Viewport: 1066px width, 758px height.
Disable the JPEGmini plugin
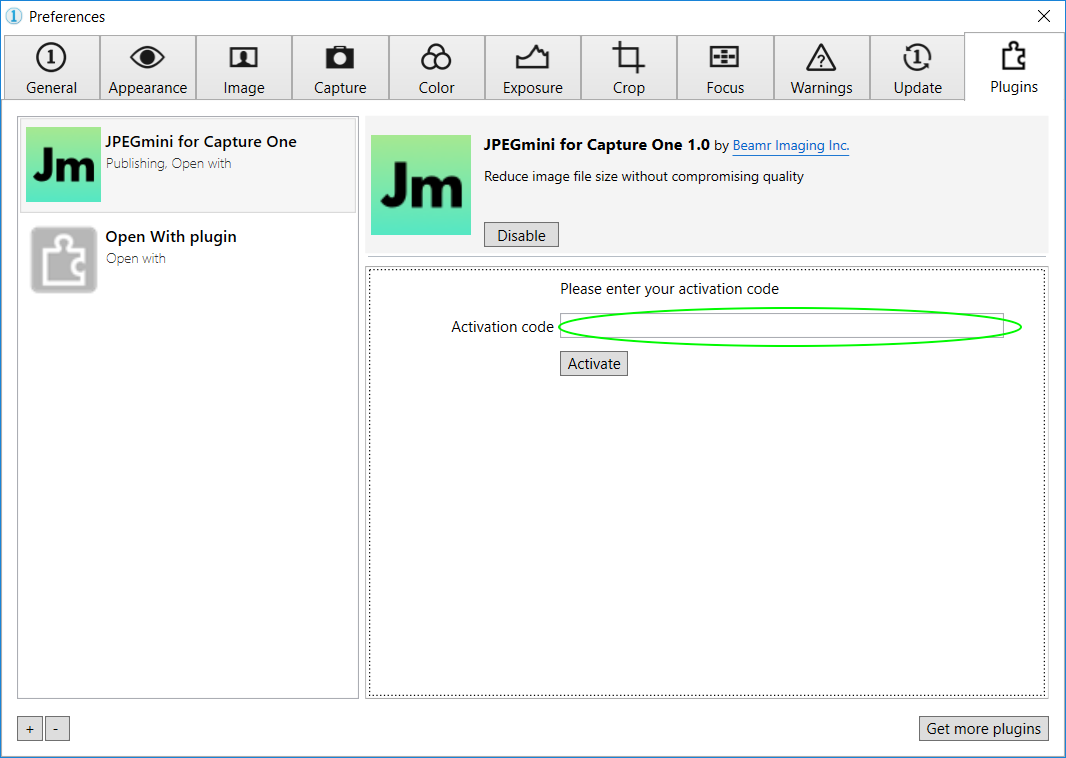point(521,235)
